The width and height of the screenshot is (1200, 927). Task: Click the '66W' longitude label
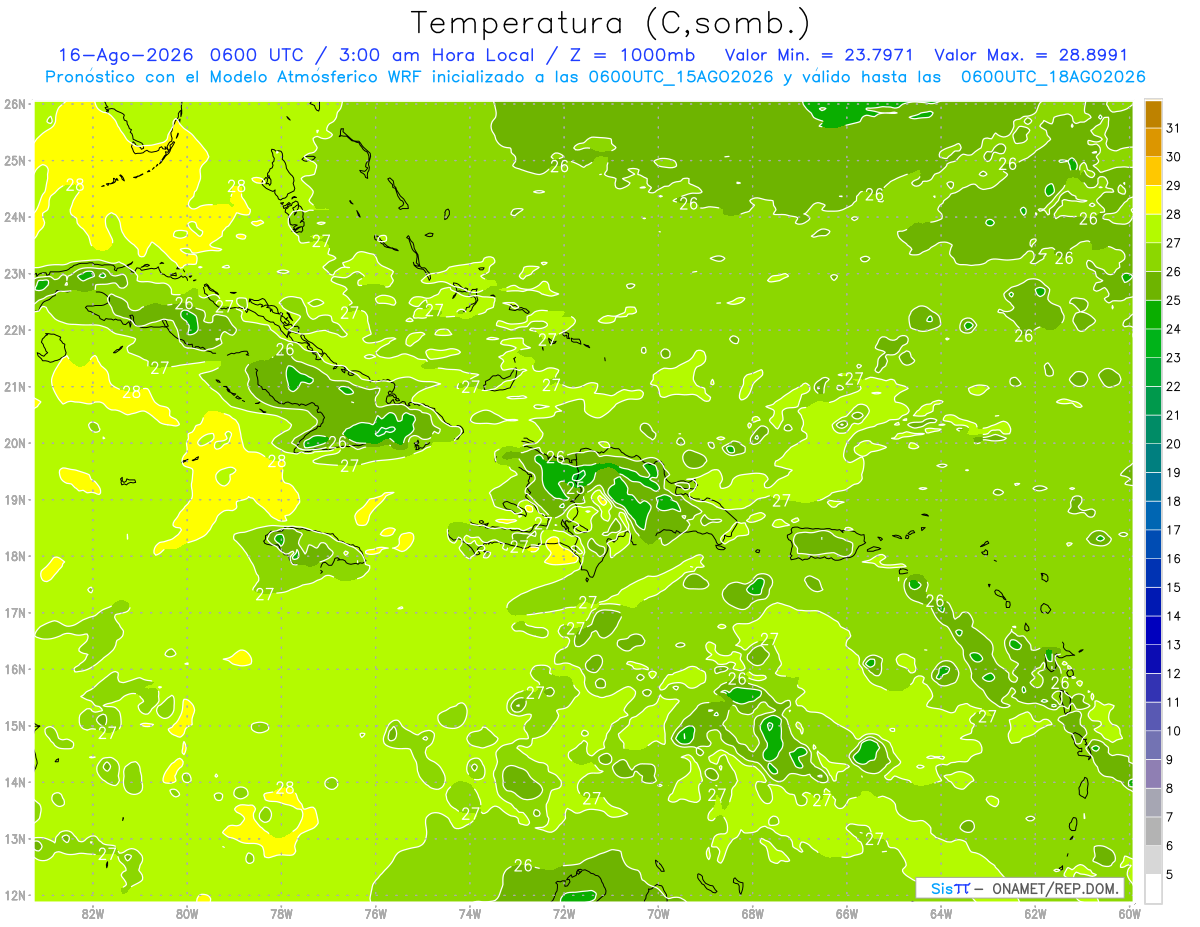click(847, 913)
